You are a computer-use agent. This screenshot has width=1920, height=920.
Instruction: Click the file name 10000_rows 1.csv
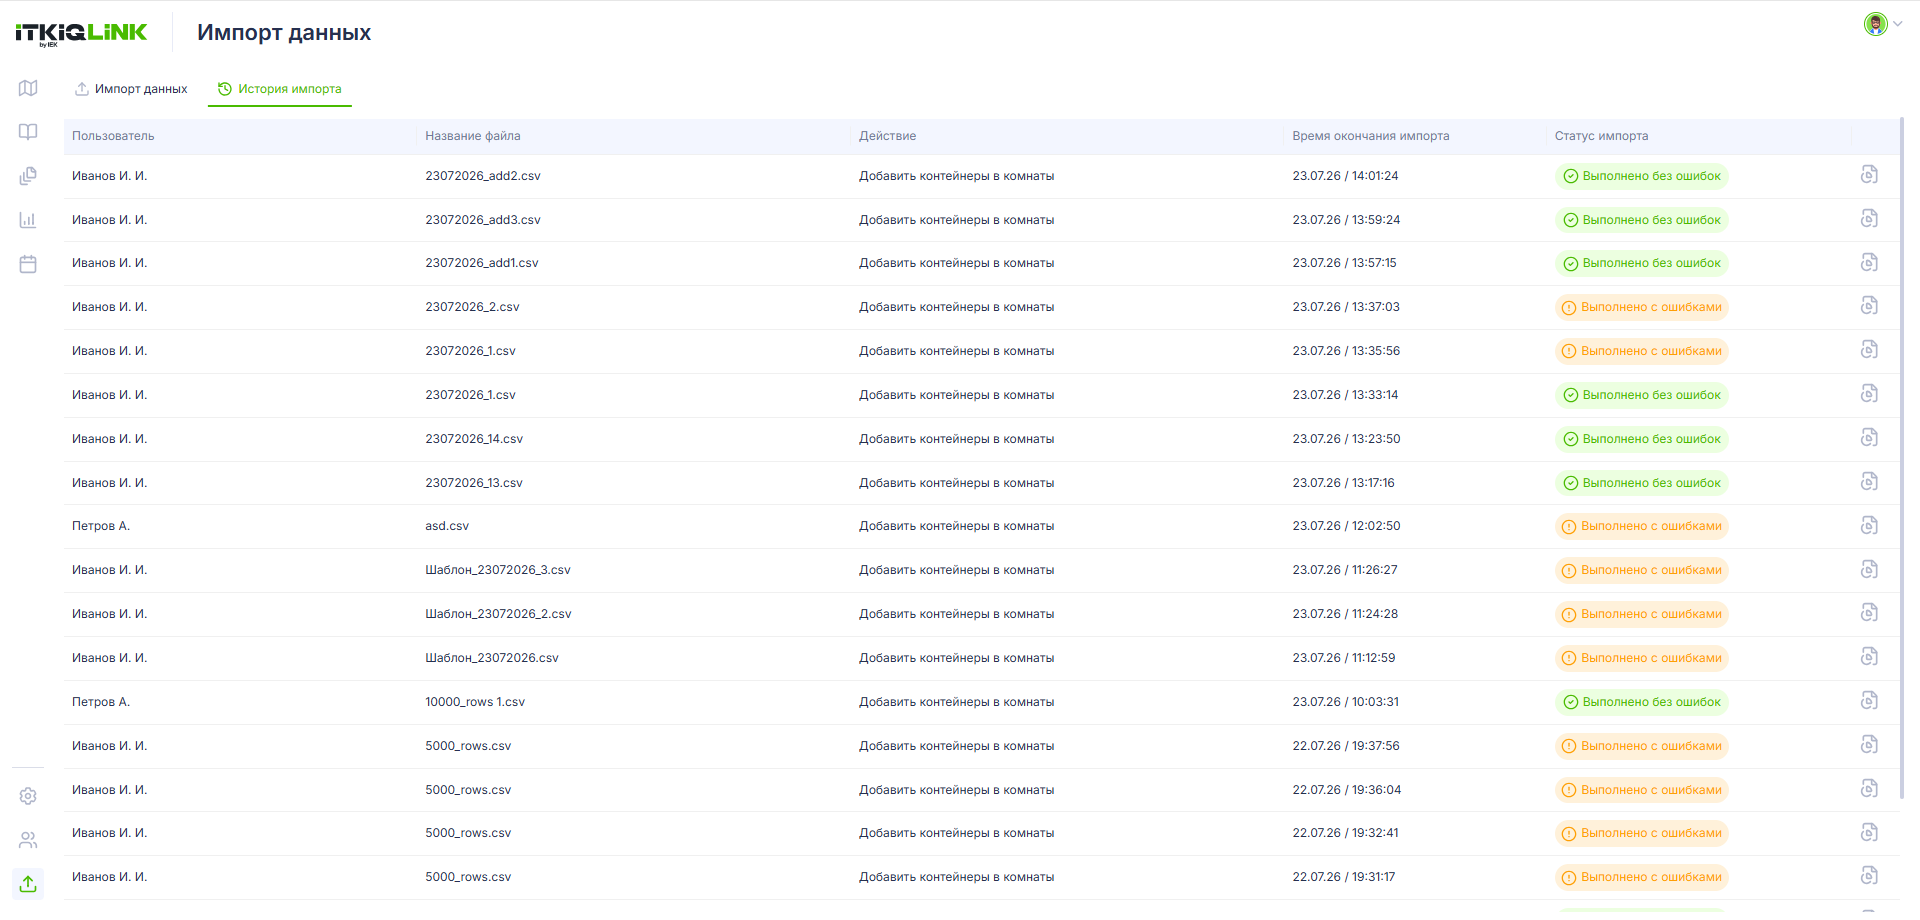475,702
